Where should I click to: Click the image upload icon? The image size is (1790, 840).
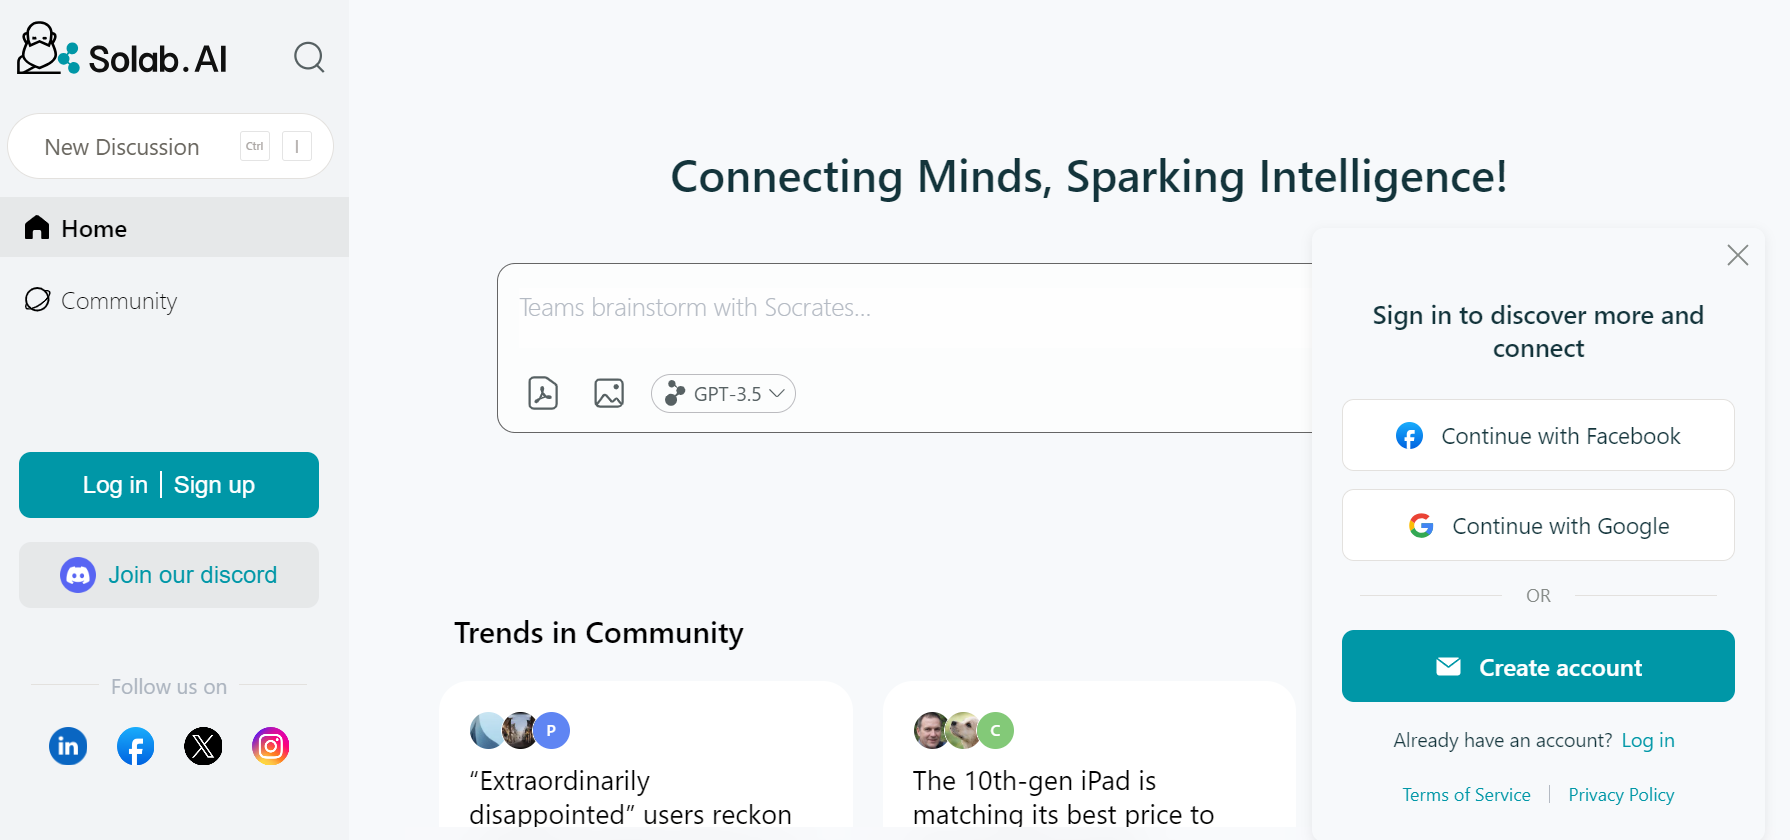click(609, 393)
